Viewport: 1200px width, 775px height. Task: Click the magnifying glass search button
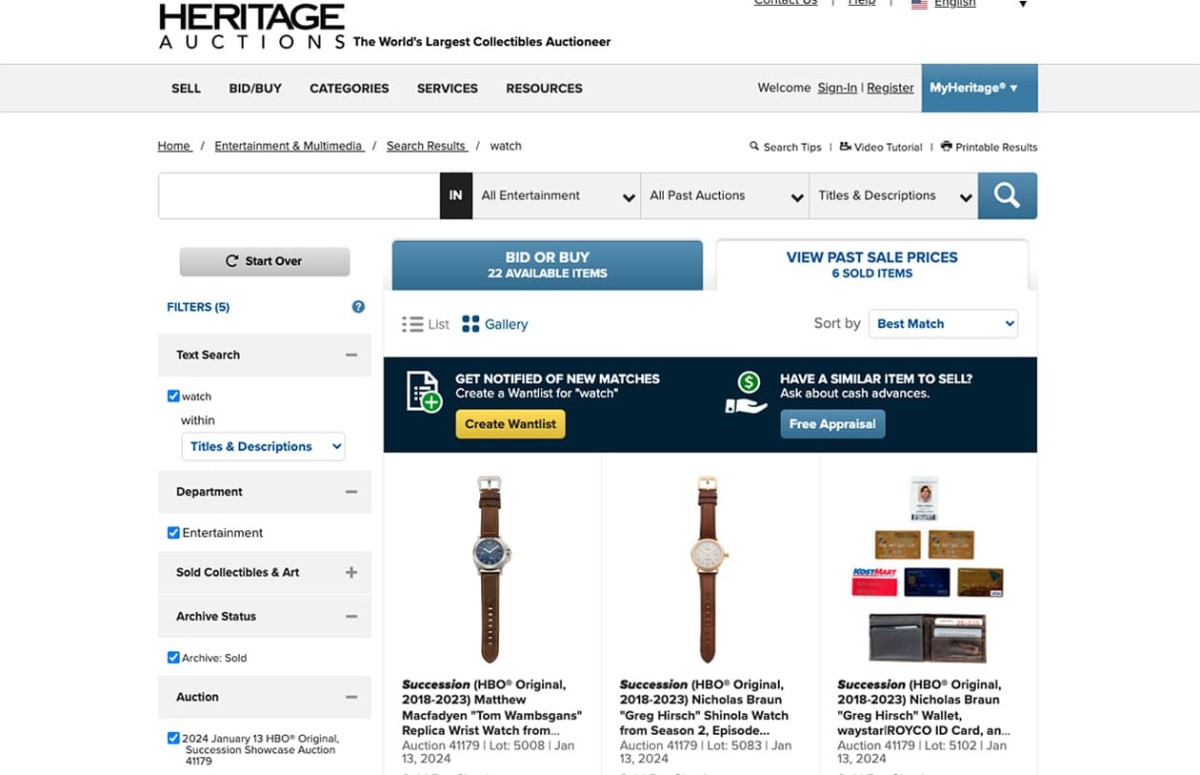click(1007, 196)
